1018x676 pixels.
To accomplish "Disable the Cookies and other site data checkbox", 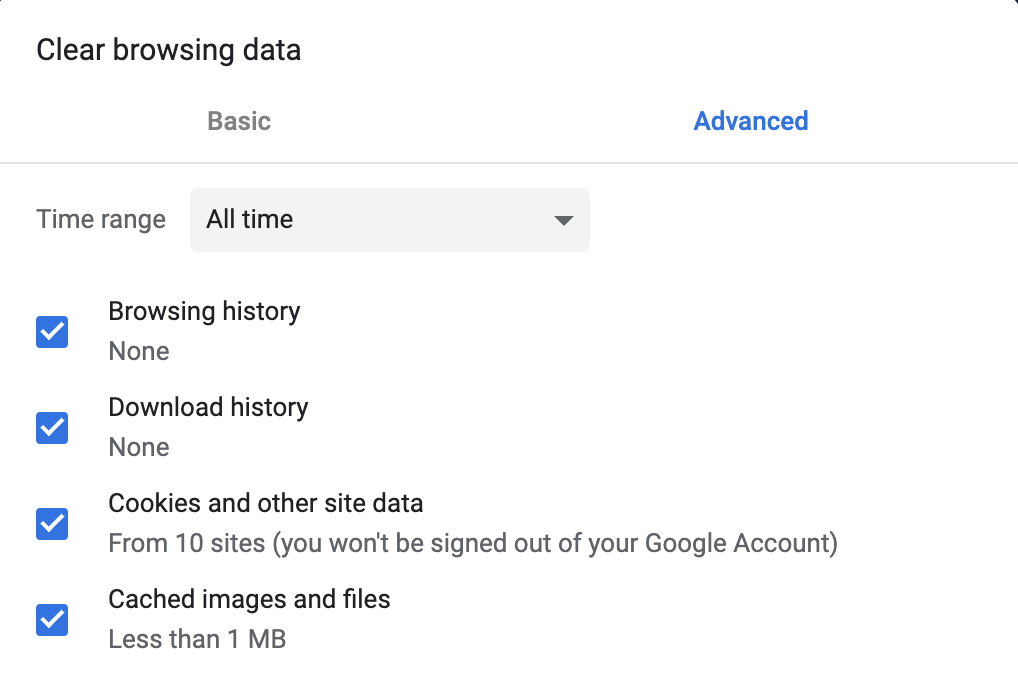I will [52, 524].
